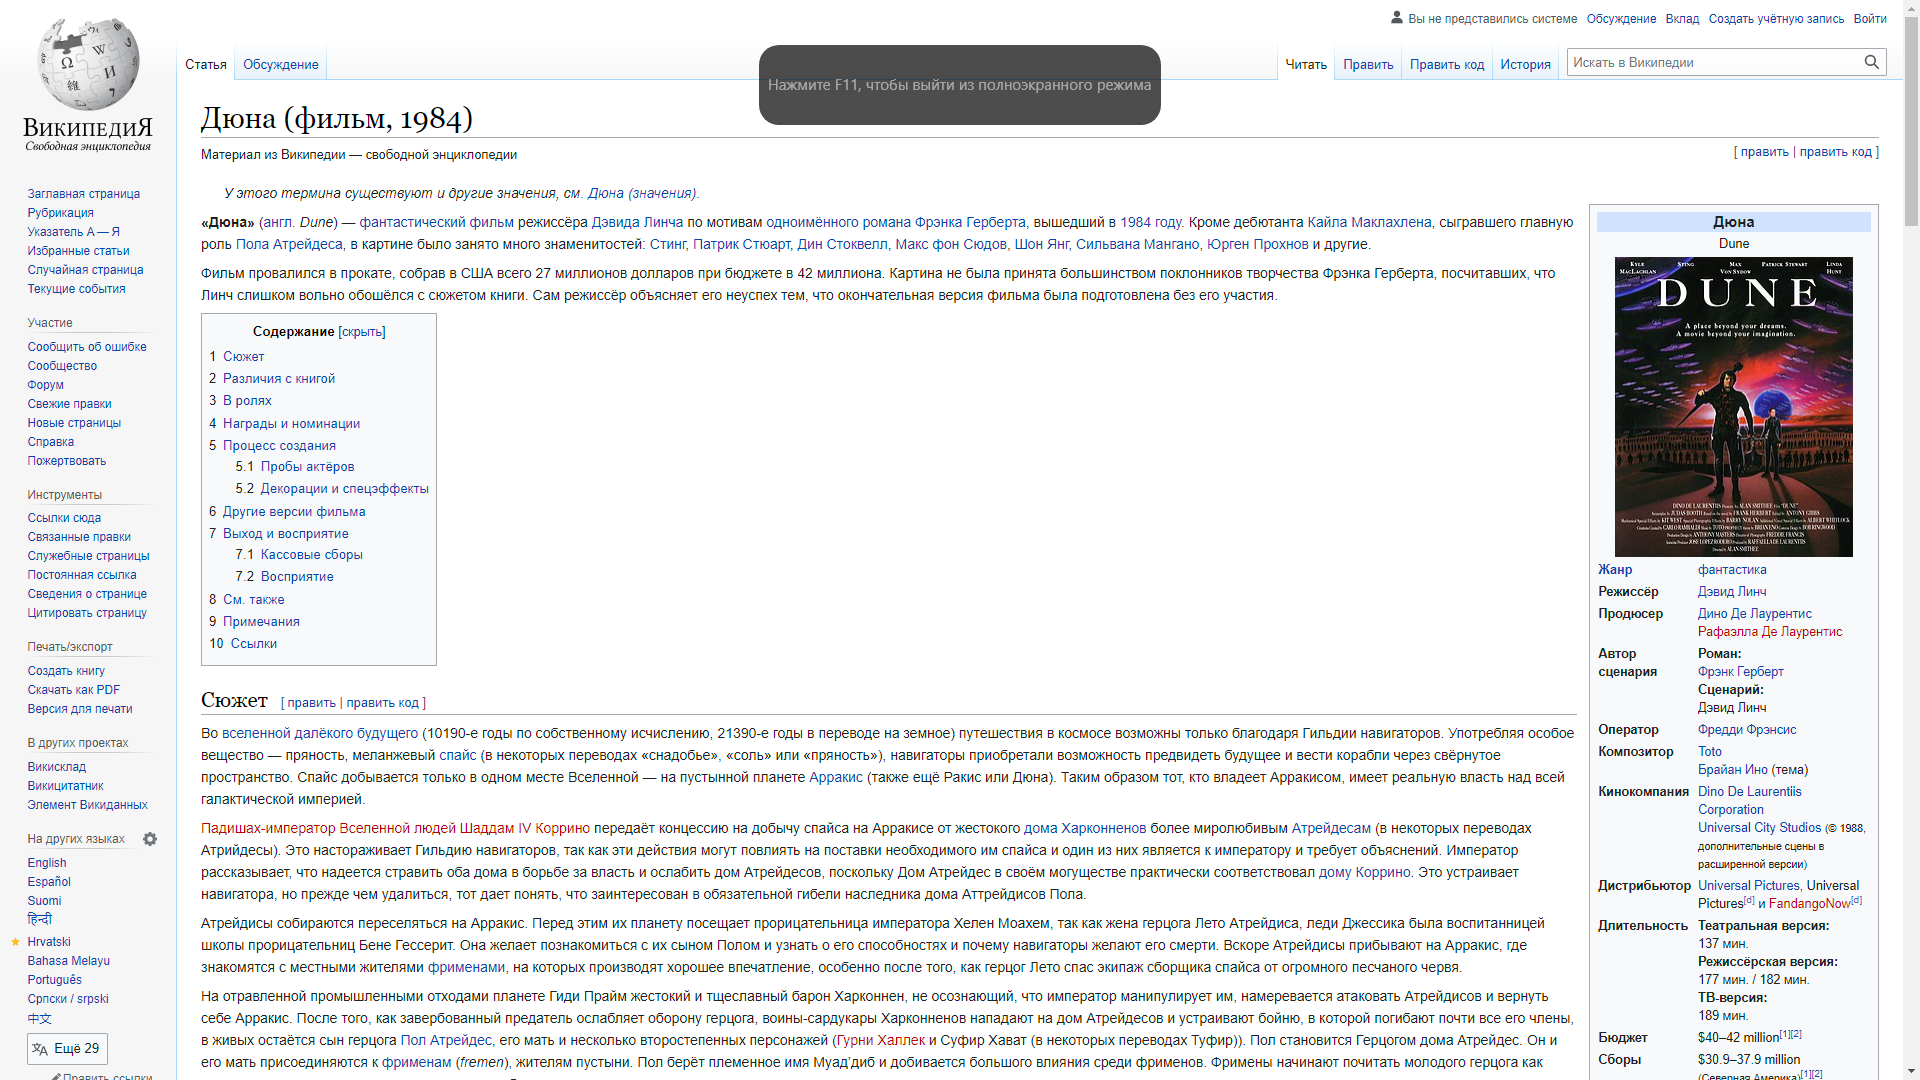Focus the Искать в Википедии search field
Image resolution: width=1920 pixels, height=1080 pixels.
[1712, 62]
